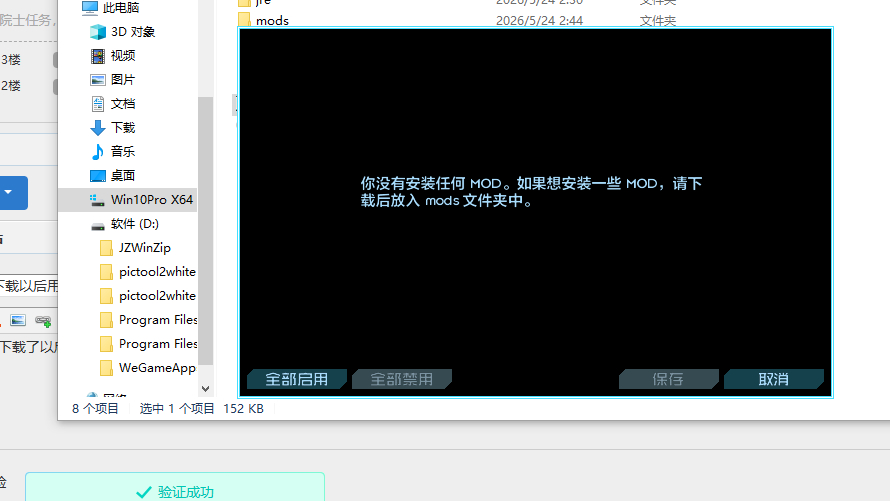Select the 软件 (D:) drive icon
Screen dimensions: 890x501
tap(98, 226)
